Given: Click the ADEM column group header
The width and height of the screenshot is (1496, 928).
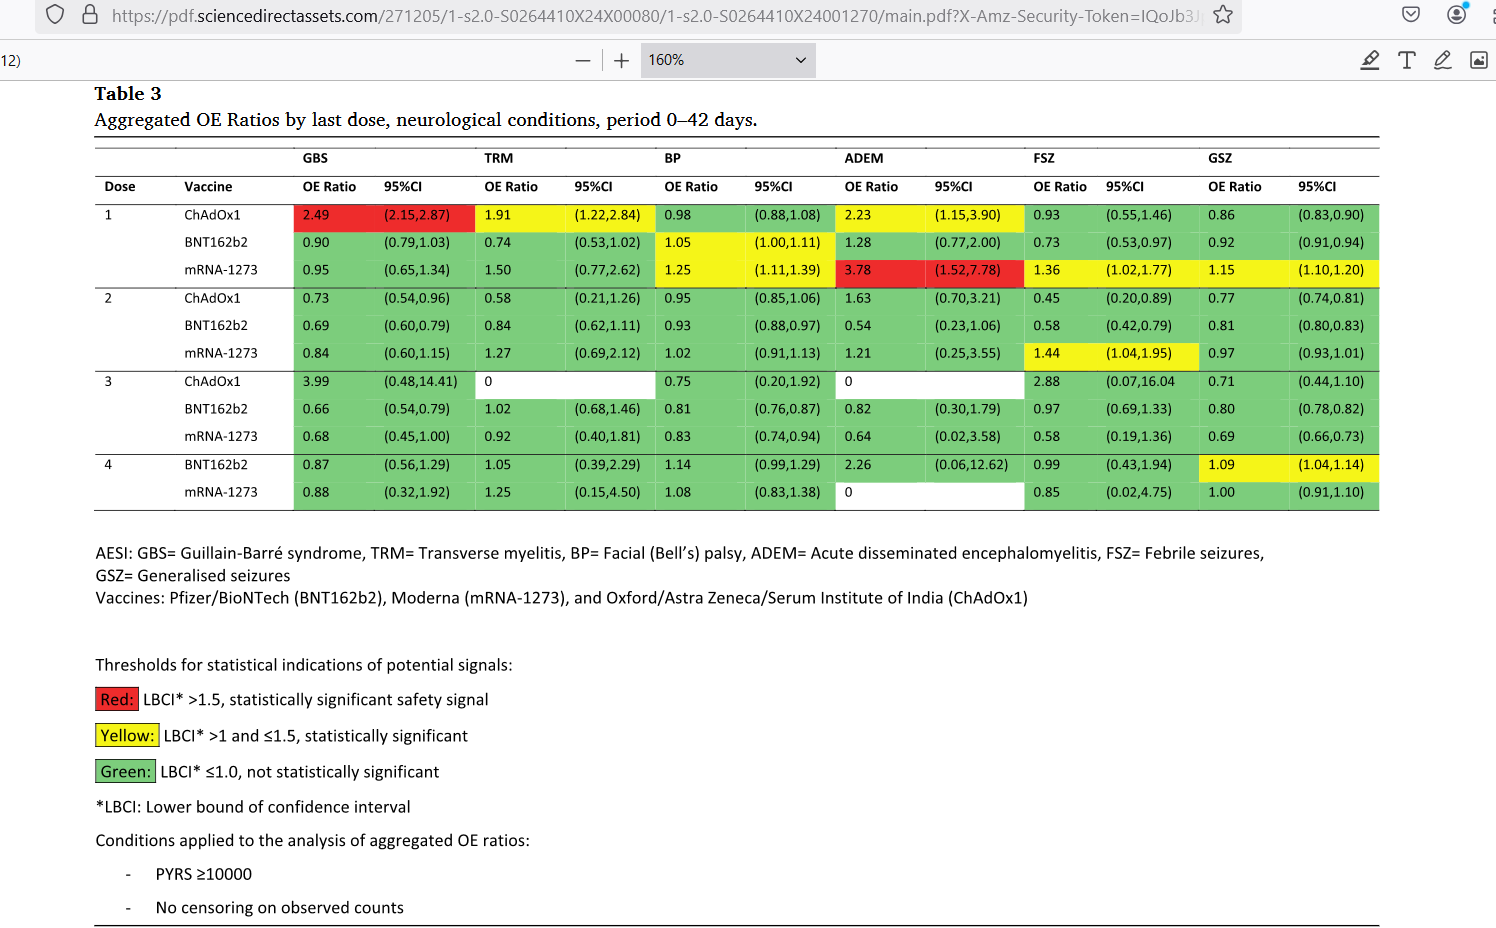Looking at the screenshot, I should (x=864, y=158).
